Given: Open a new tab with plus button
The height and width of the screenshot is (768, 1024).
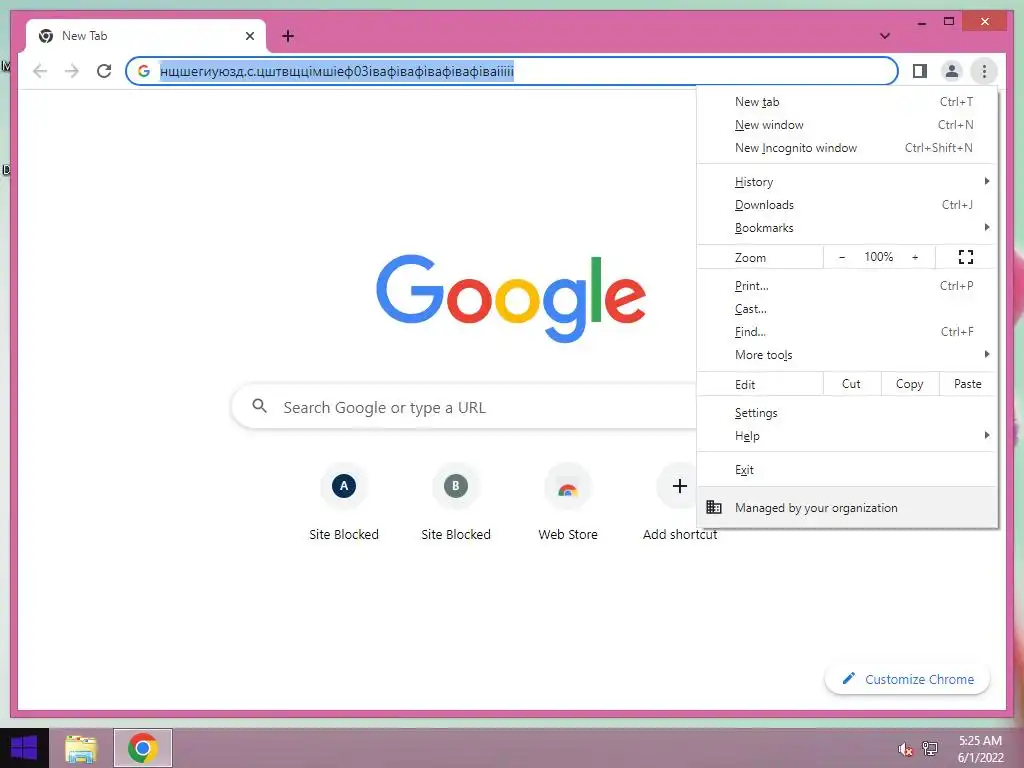Looking at the screenshot, I should (288, 36).
